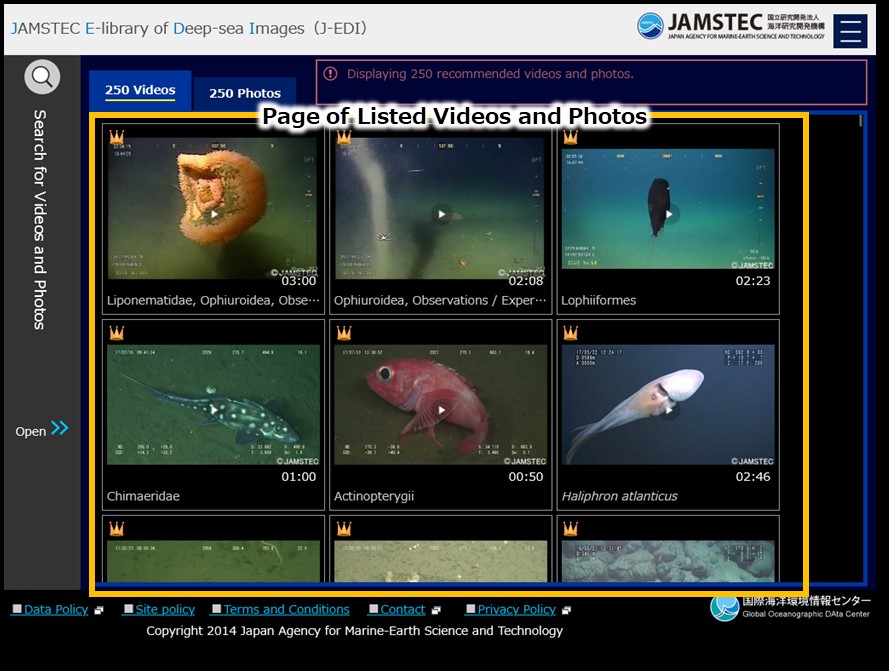
Task: Click the crown icon on the bottom-middle partial card
Action: tap(344, 529)
